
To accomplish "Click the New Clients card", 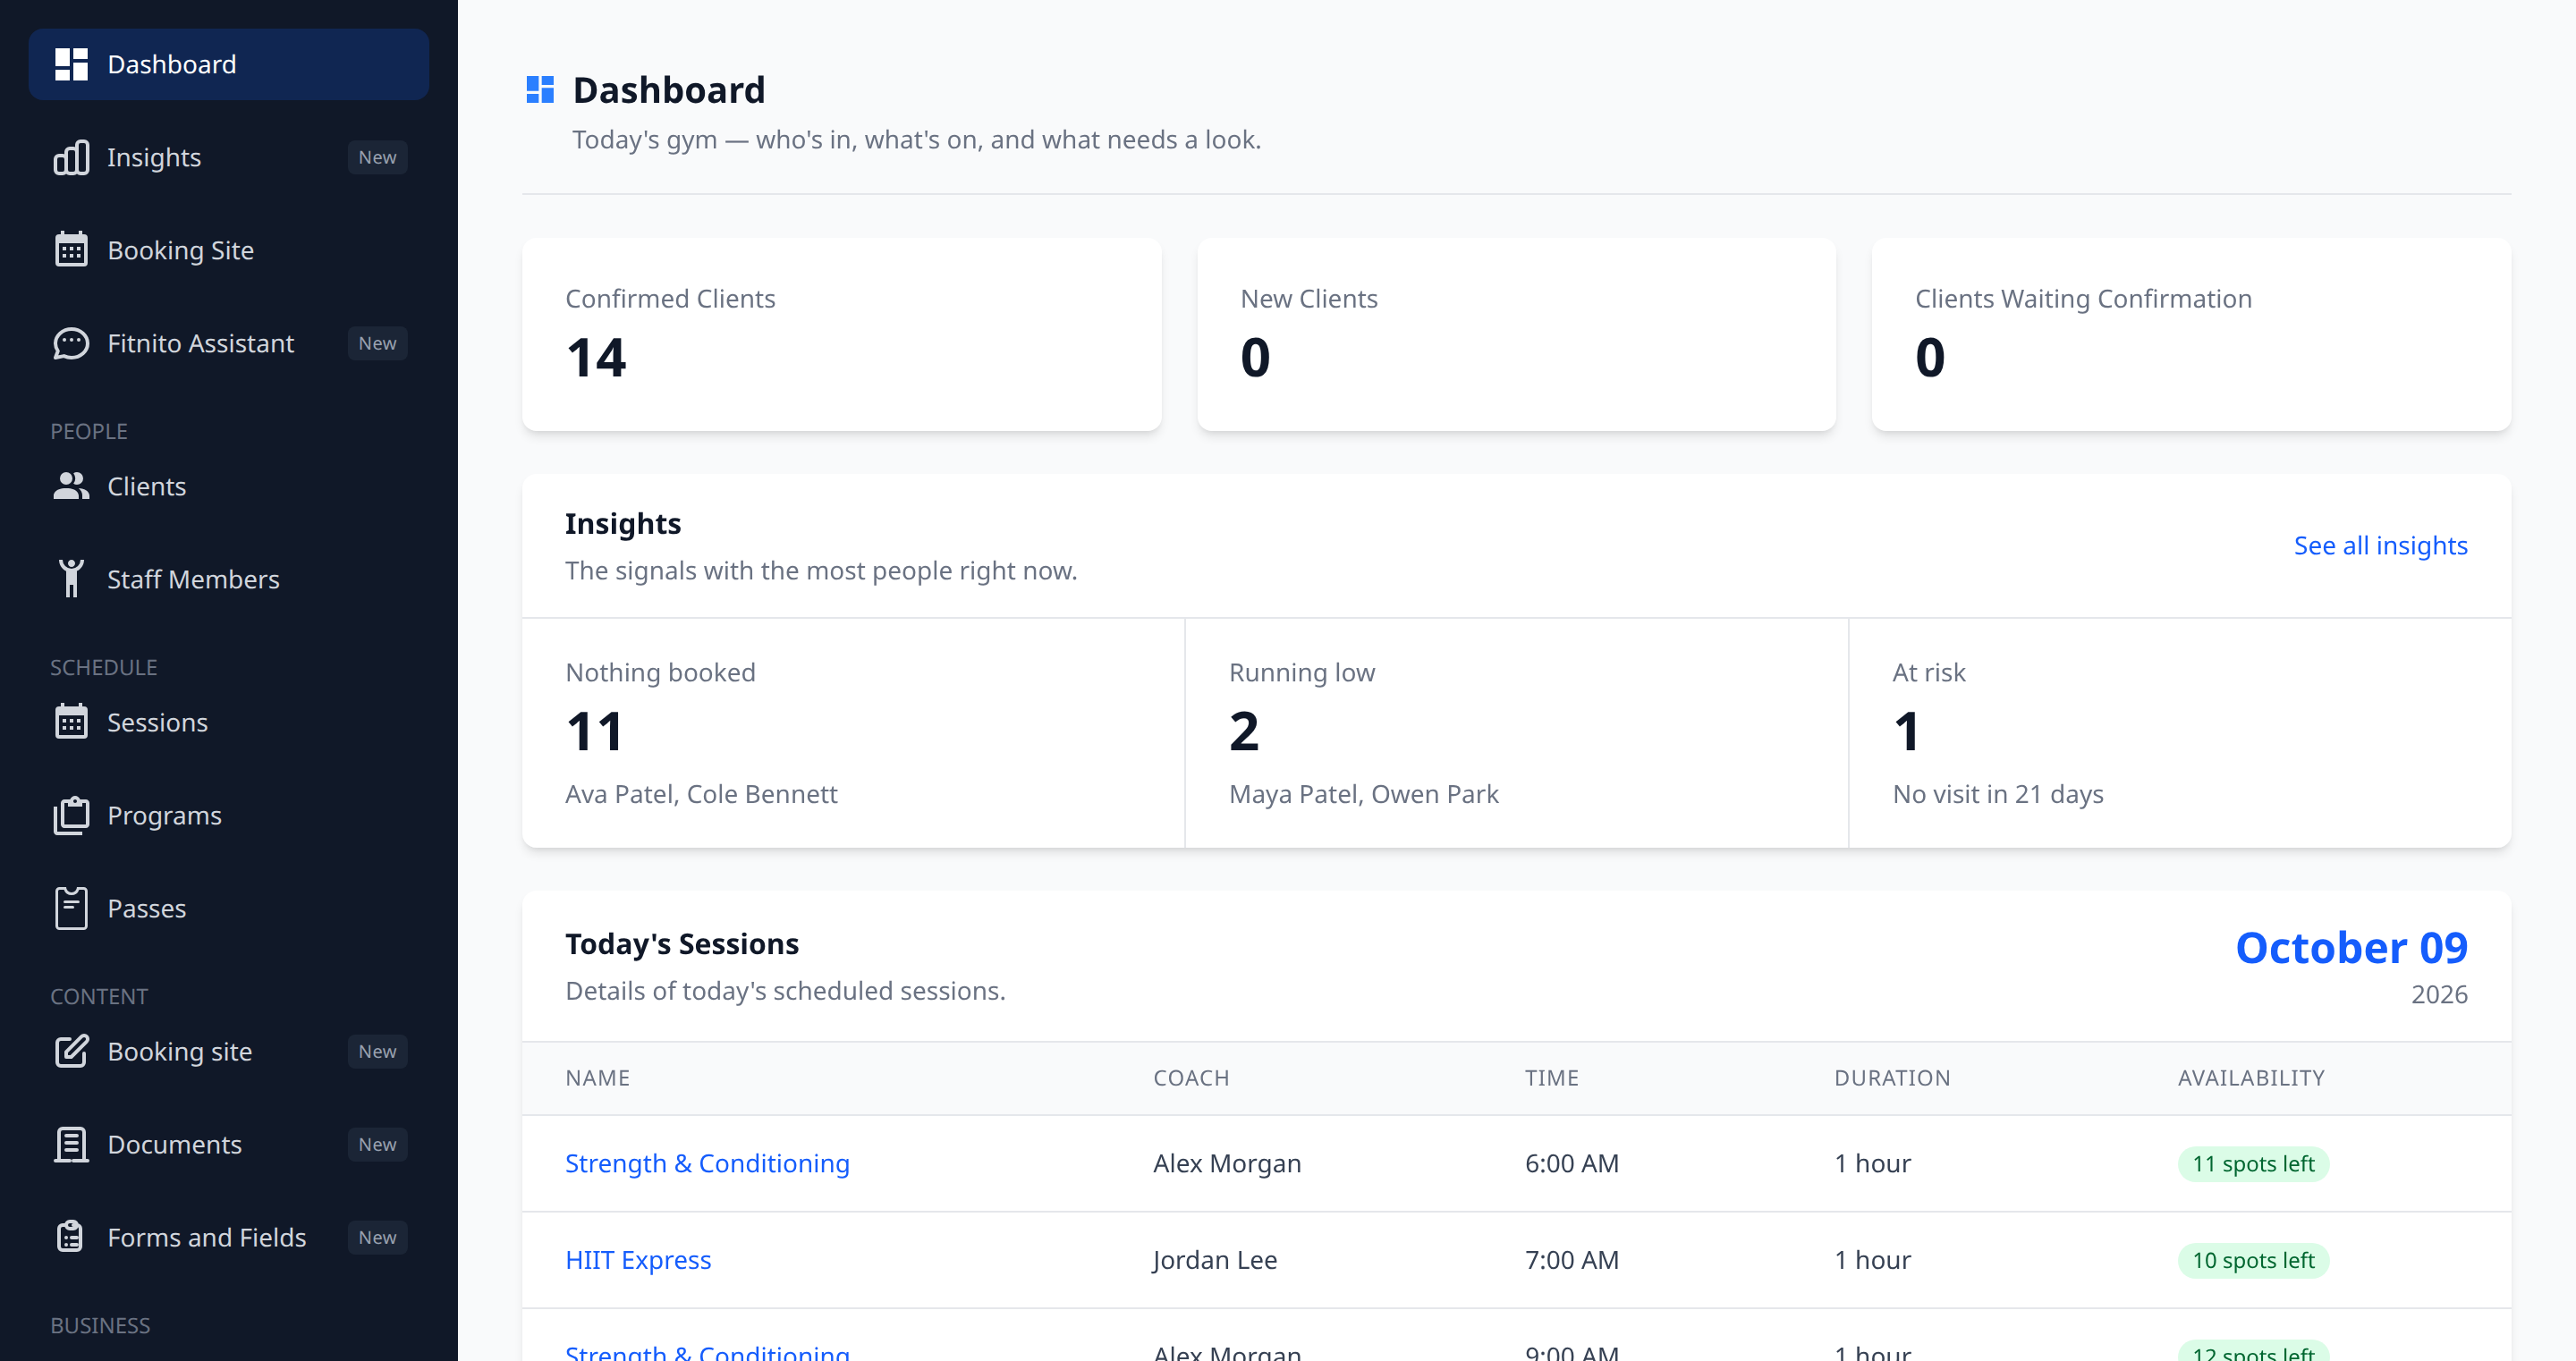I will (1516, 335).
